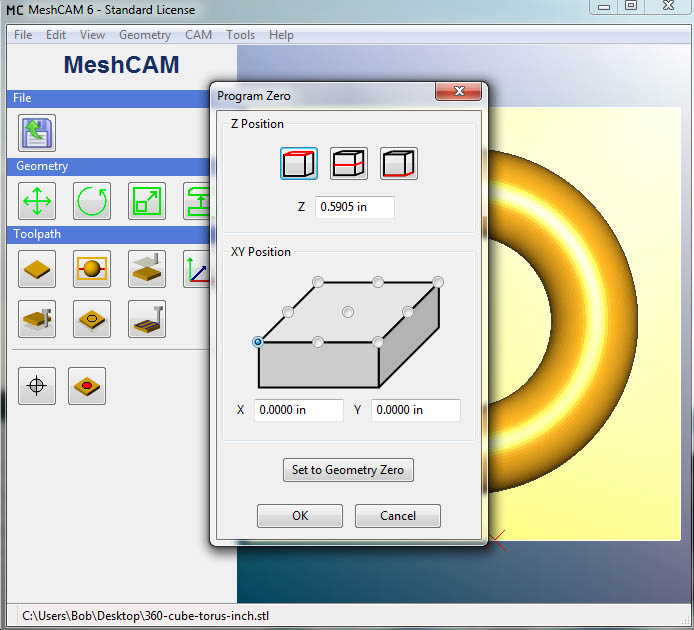Click the supports toolpath icon
Viewport: 694px width, 630px height.
point(37,319)
